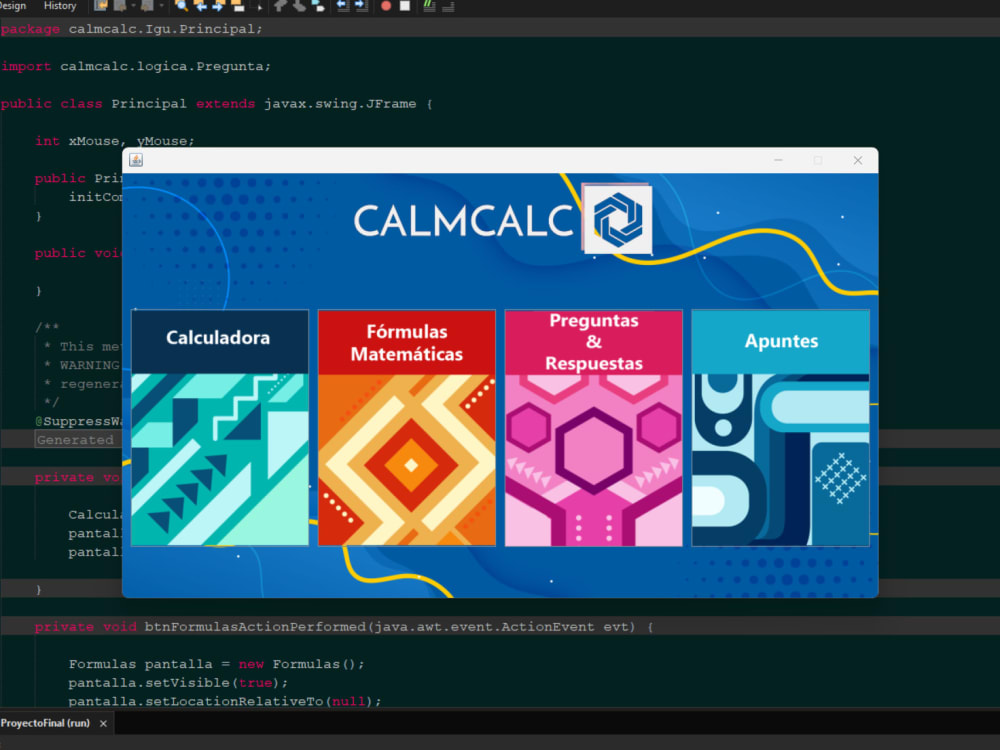Switch to the Design tab

tap(12, 5)
